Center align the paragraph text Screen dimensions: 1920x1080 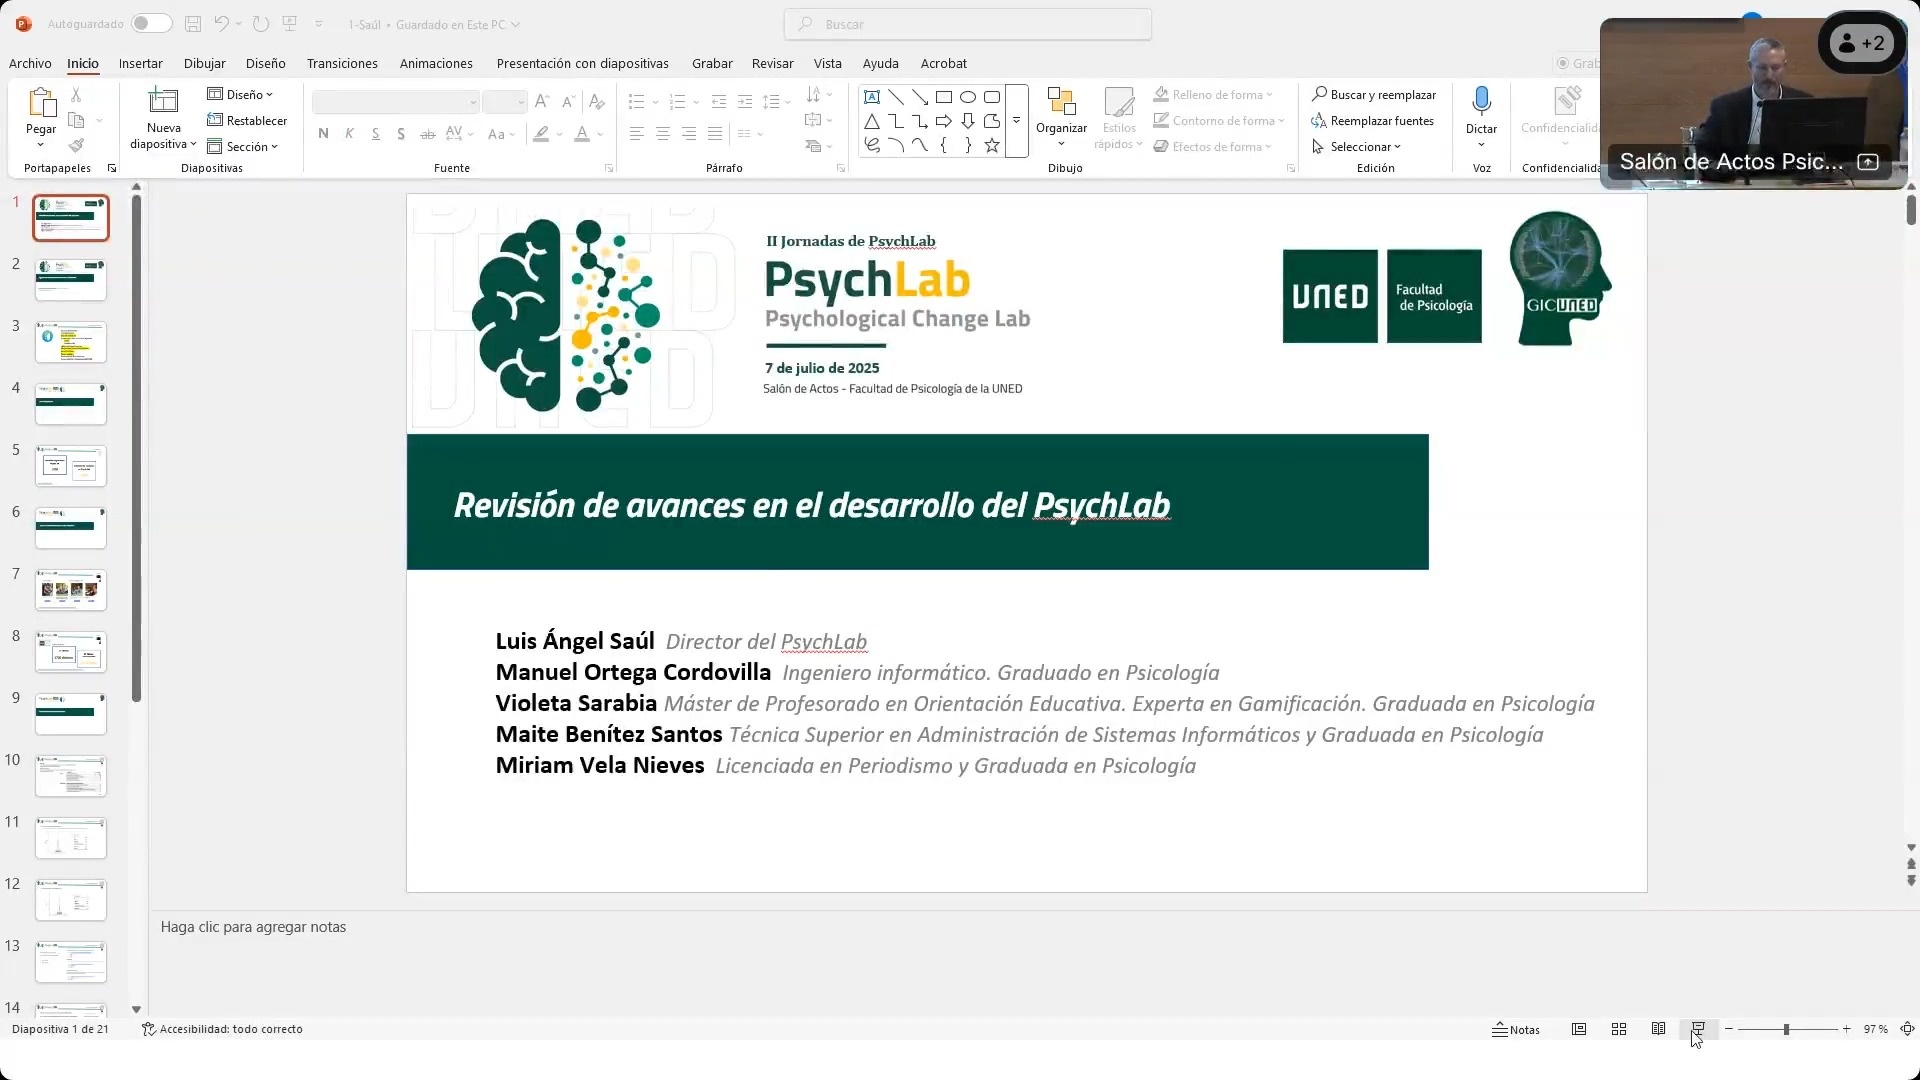tap(663, 134)
